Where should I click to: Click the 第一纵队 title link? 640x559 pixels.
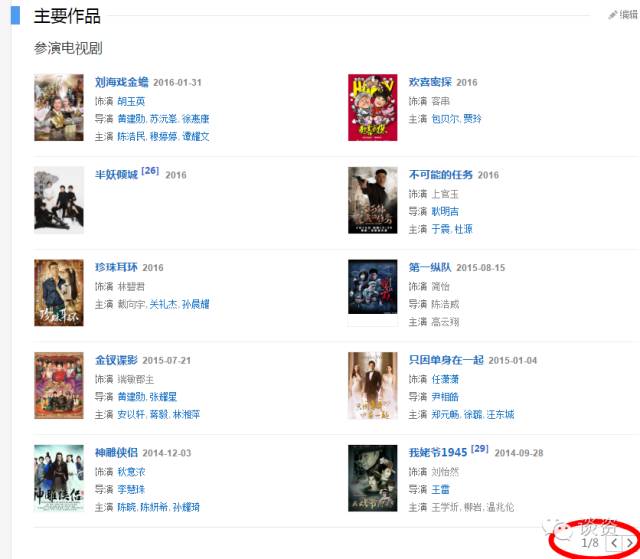[x=430, y=267]
